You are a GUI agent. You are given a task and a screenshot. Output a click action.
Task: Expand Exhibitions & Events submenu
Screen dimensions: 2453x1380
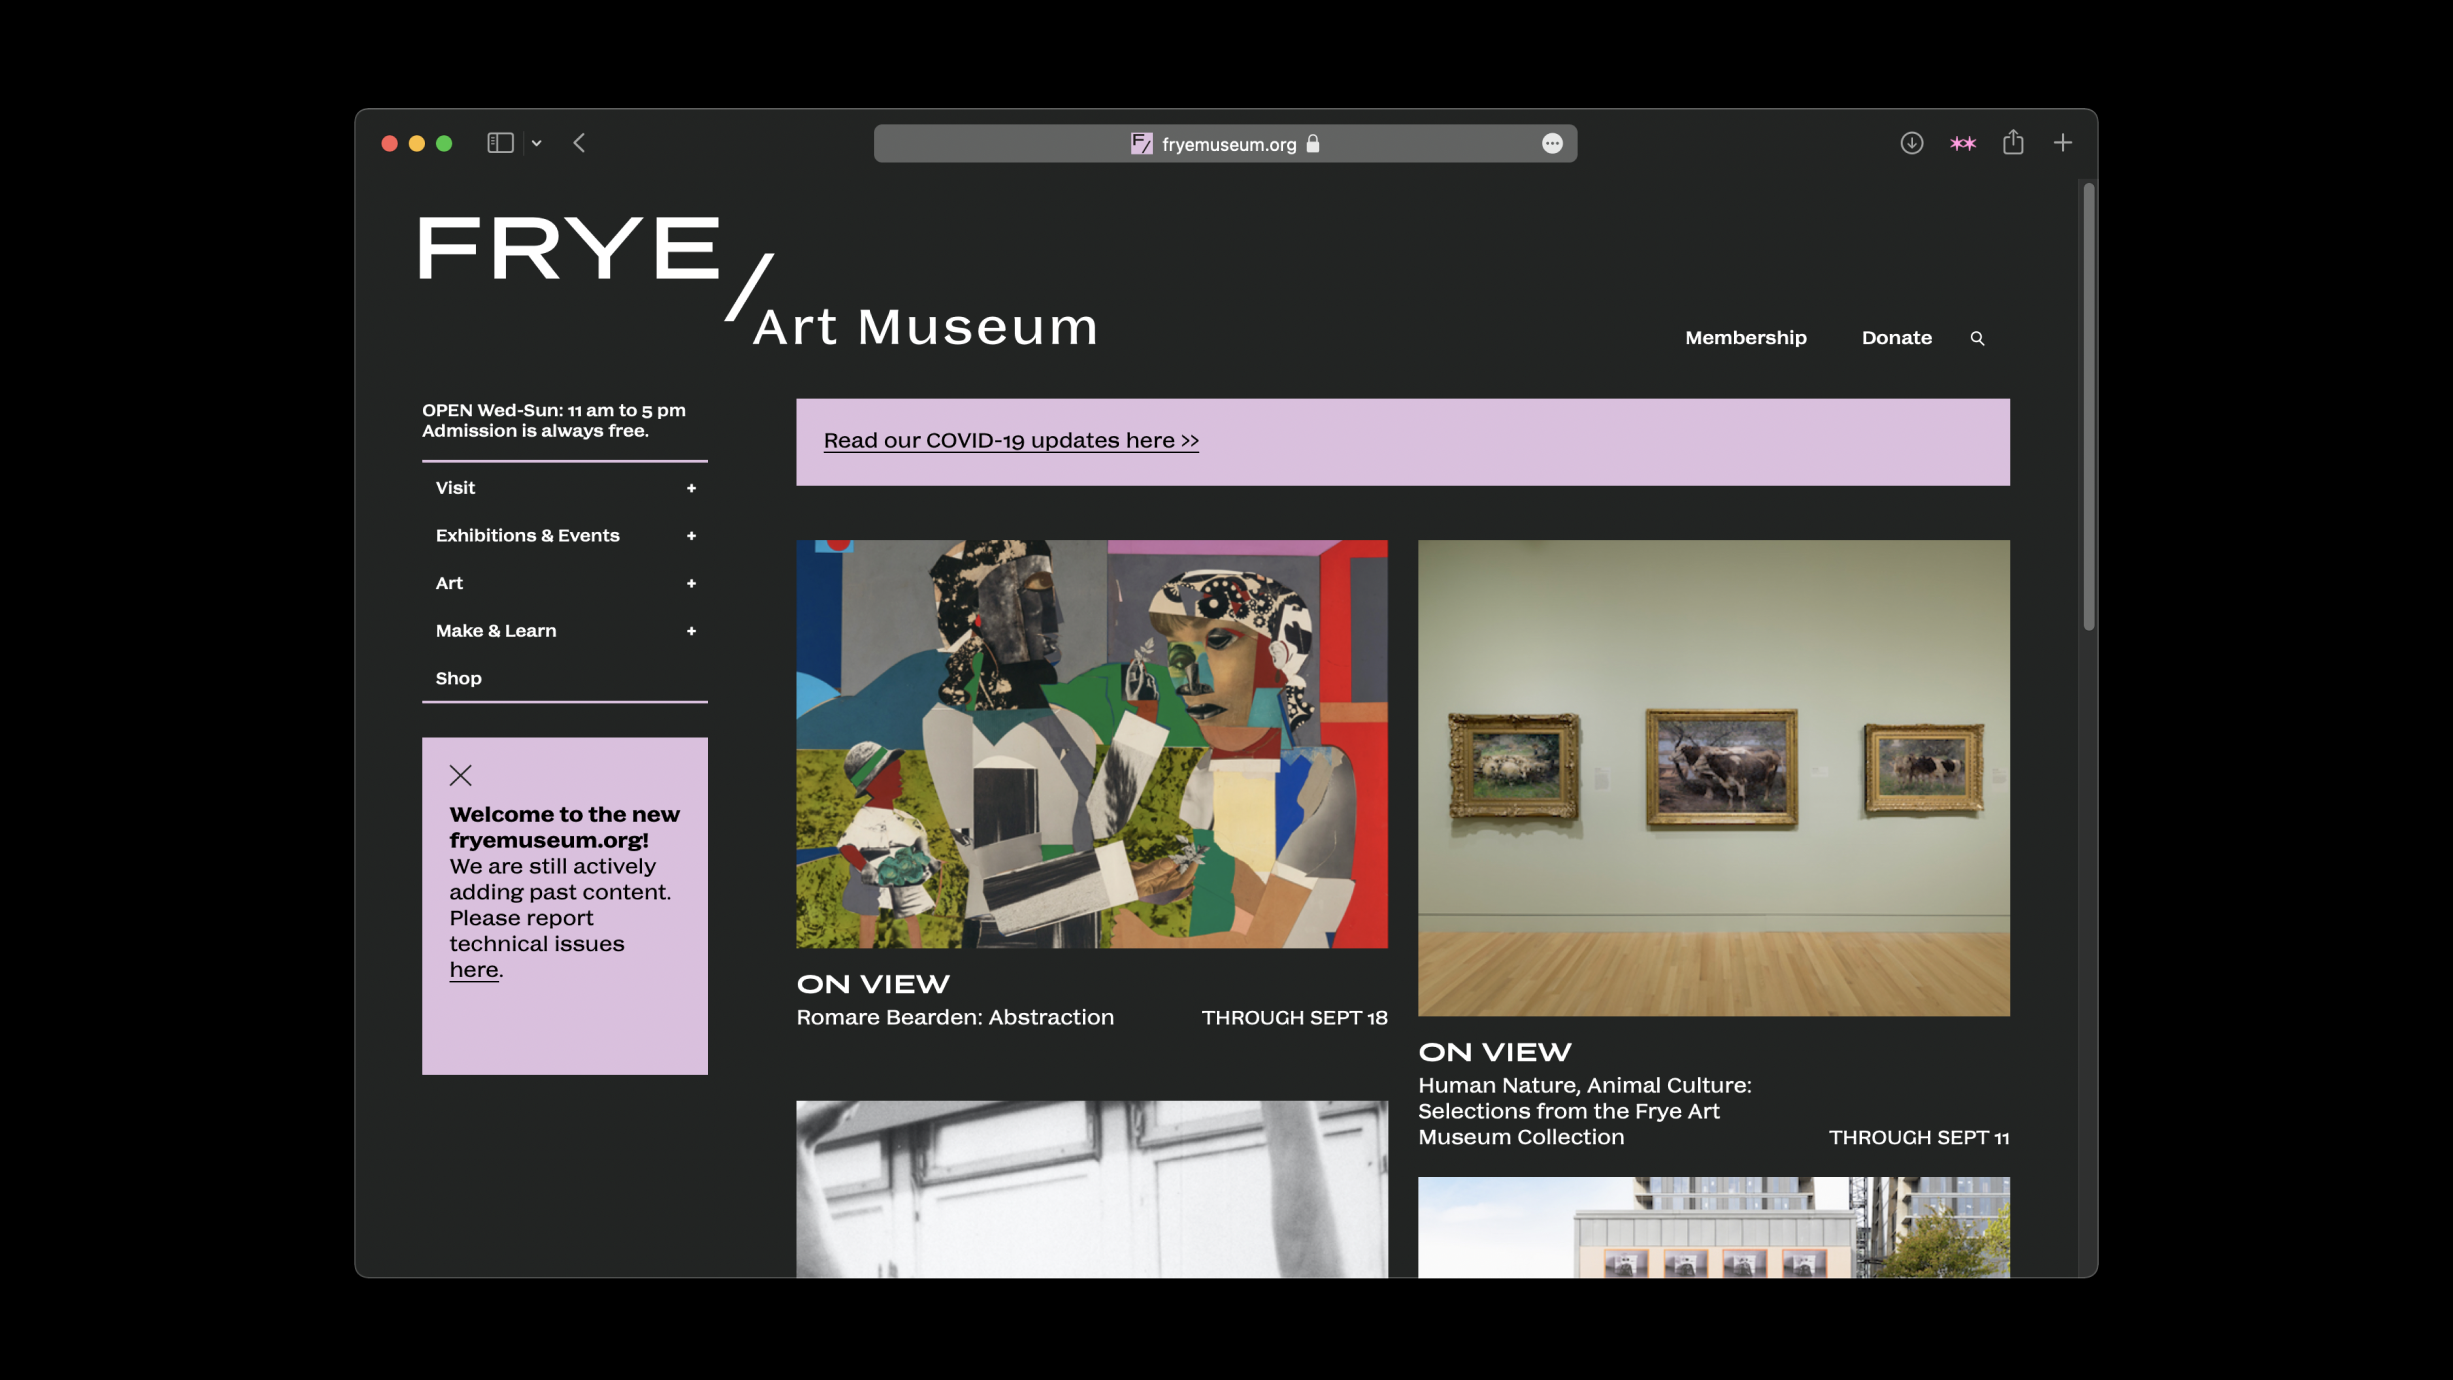pos(690,536)
